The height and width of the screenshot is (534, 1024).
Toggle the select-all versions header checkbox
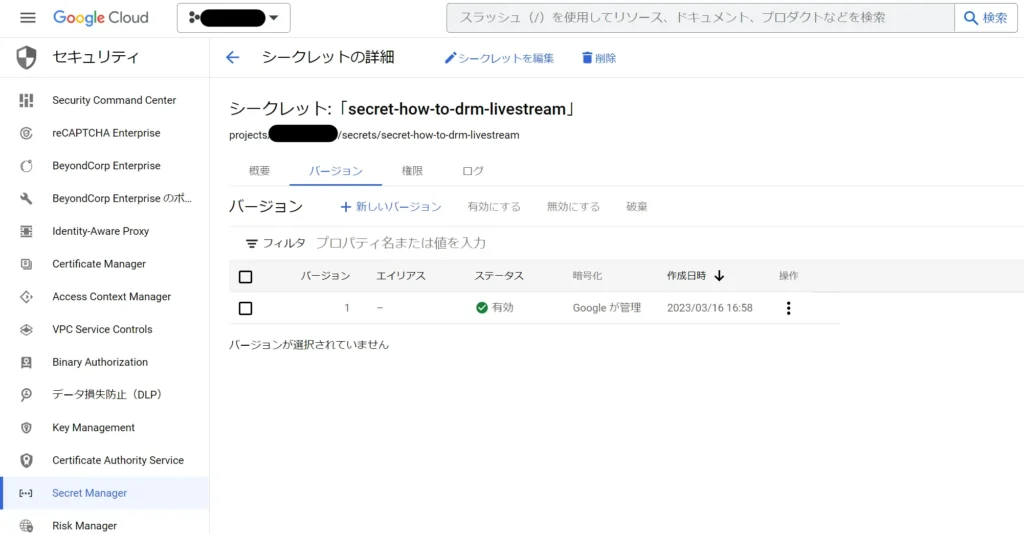[246, 277]
